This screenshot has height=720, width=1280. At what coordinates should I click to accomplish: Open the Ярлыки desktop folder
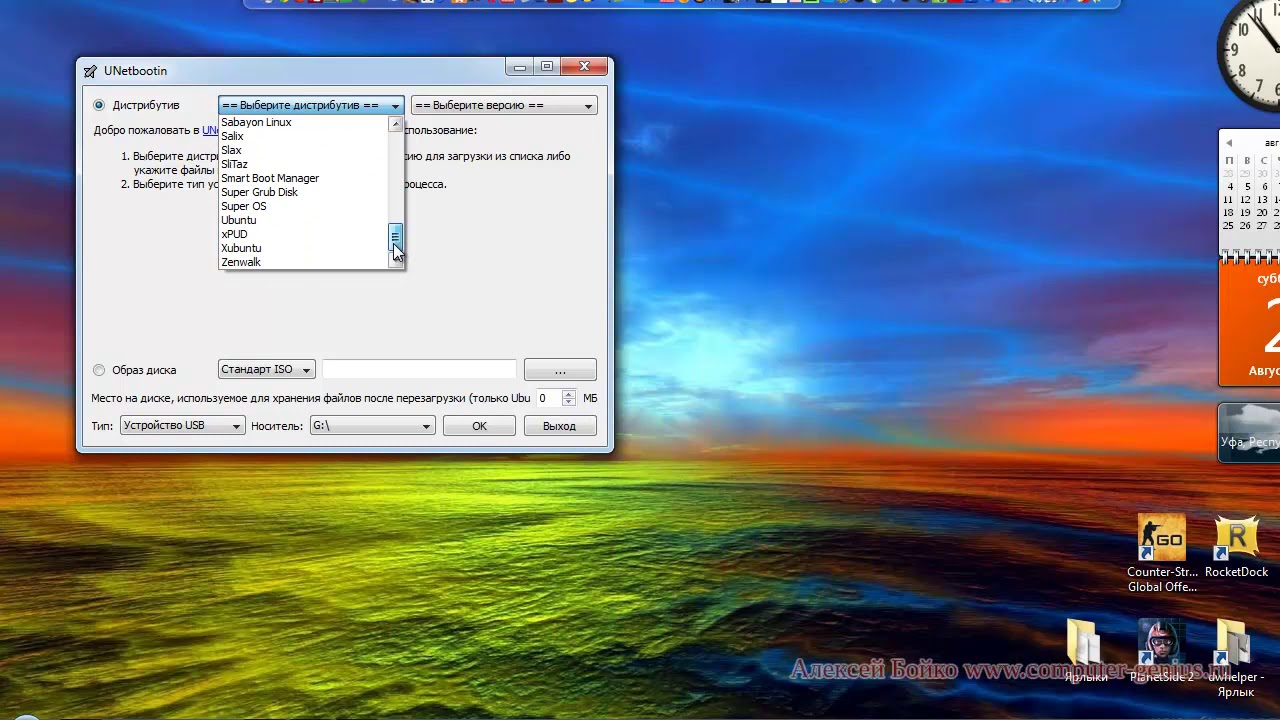pos(1086,651)
